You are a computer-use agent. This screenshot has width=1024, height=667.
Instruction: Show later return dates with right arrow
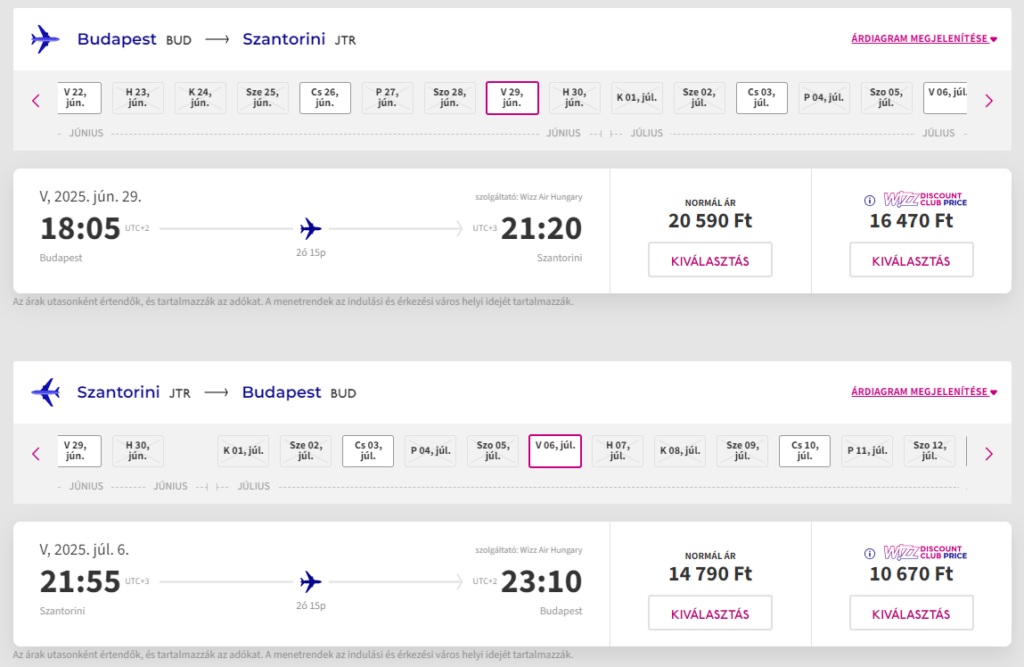pos(989,454)
